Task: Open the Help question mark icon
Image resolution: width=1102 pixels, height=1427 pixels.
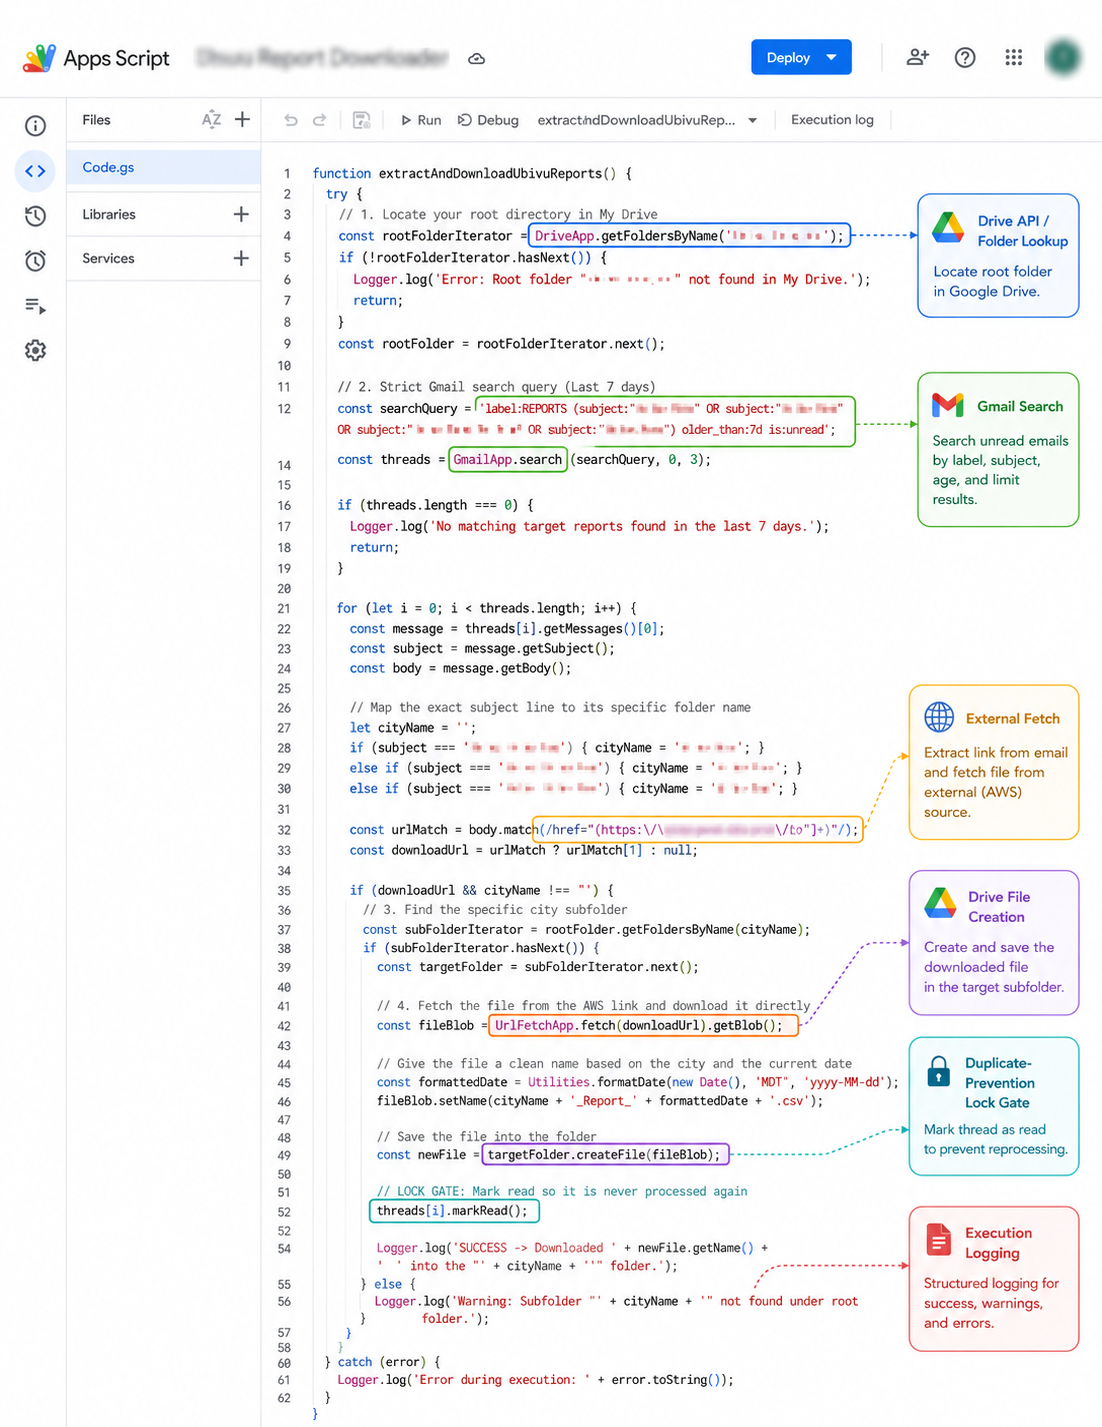Action: pyautogui.click(x=965, y=57)
